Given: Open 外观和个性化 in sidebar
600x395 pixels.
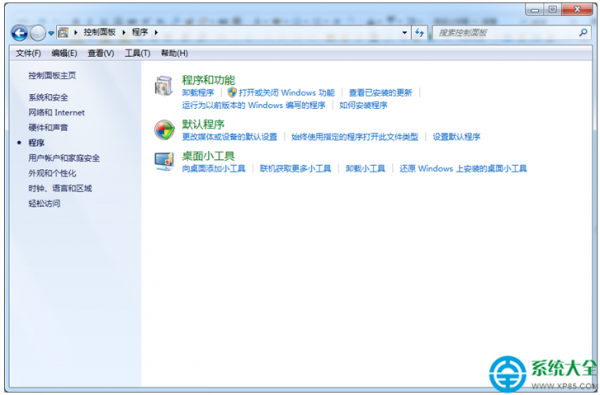Looking at the screenshot, I should [52, 173].
